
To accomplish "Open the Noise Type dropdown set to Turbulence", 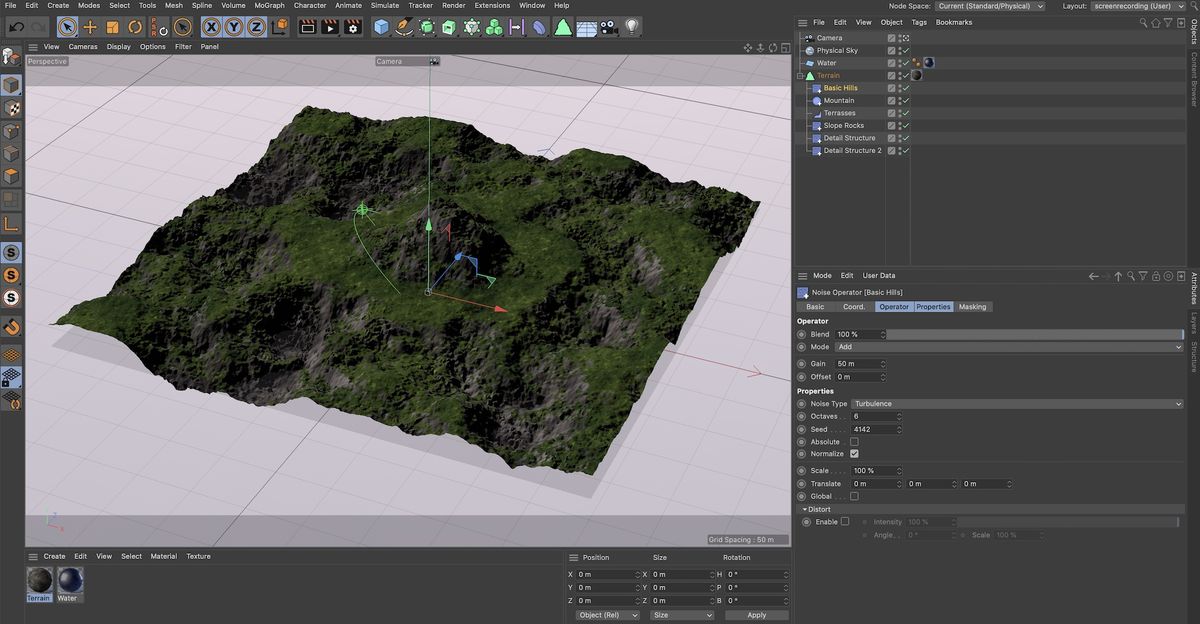I will [x=1015, y=403].
